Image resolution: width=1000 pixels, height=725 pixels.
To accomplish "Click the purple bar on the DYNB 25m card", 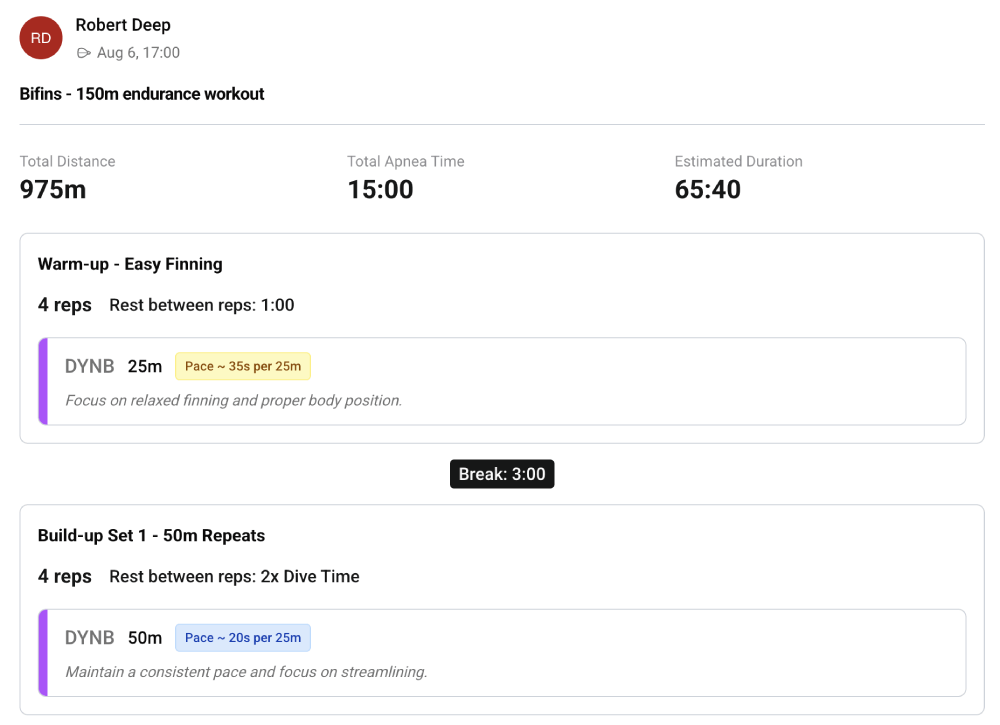I will [43, 381].
